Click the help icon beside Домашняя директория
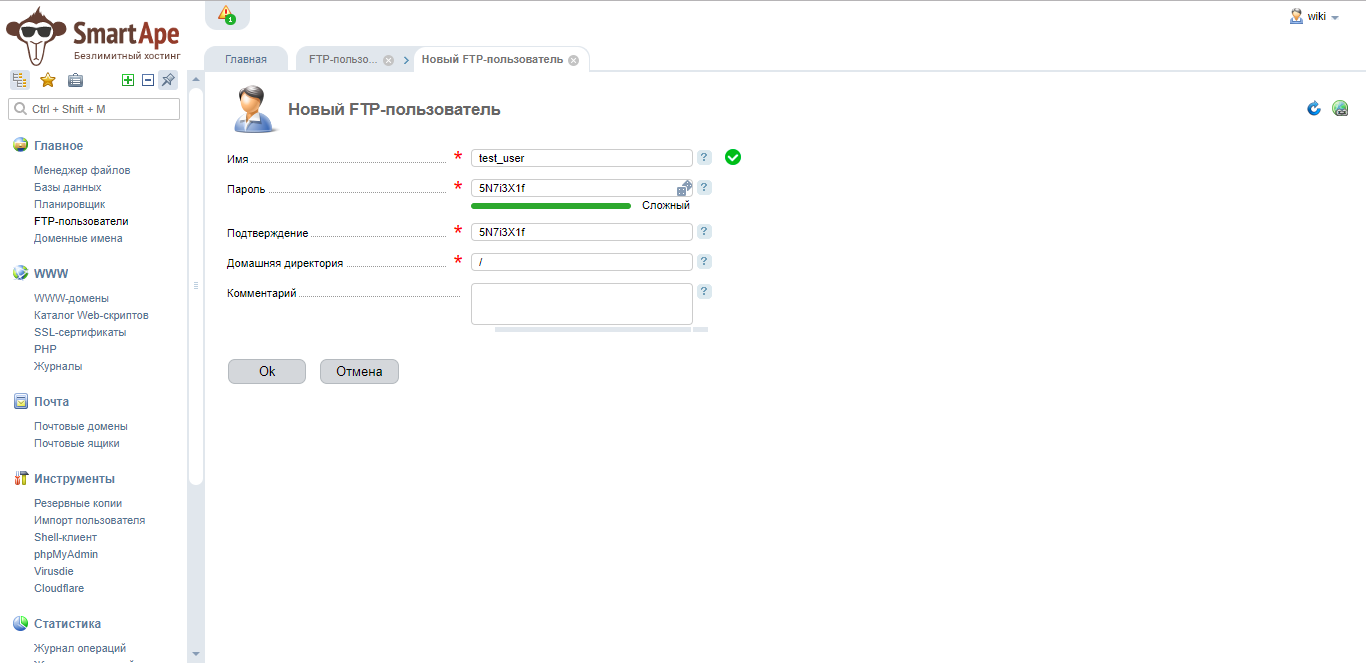The image size is (1366, 663). pyautogui.click(x=704, y=262)
